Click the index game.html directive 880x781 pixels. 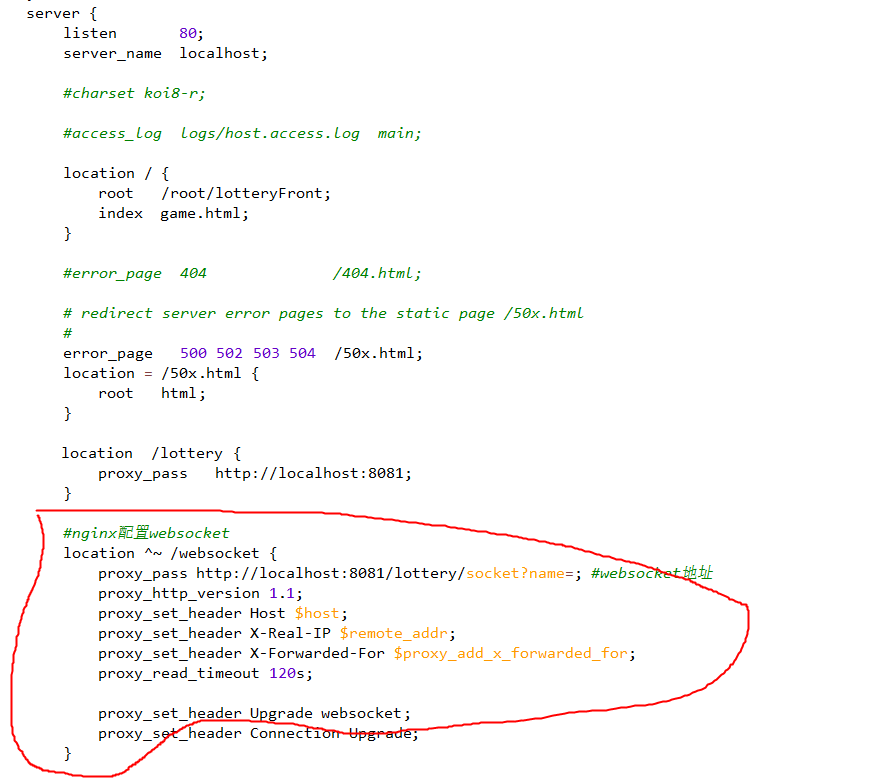(172, 213)
